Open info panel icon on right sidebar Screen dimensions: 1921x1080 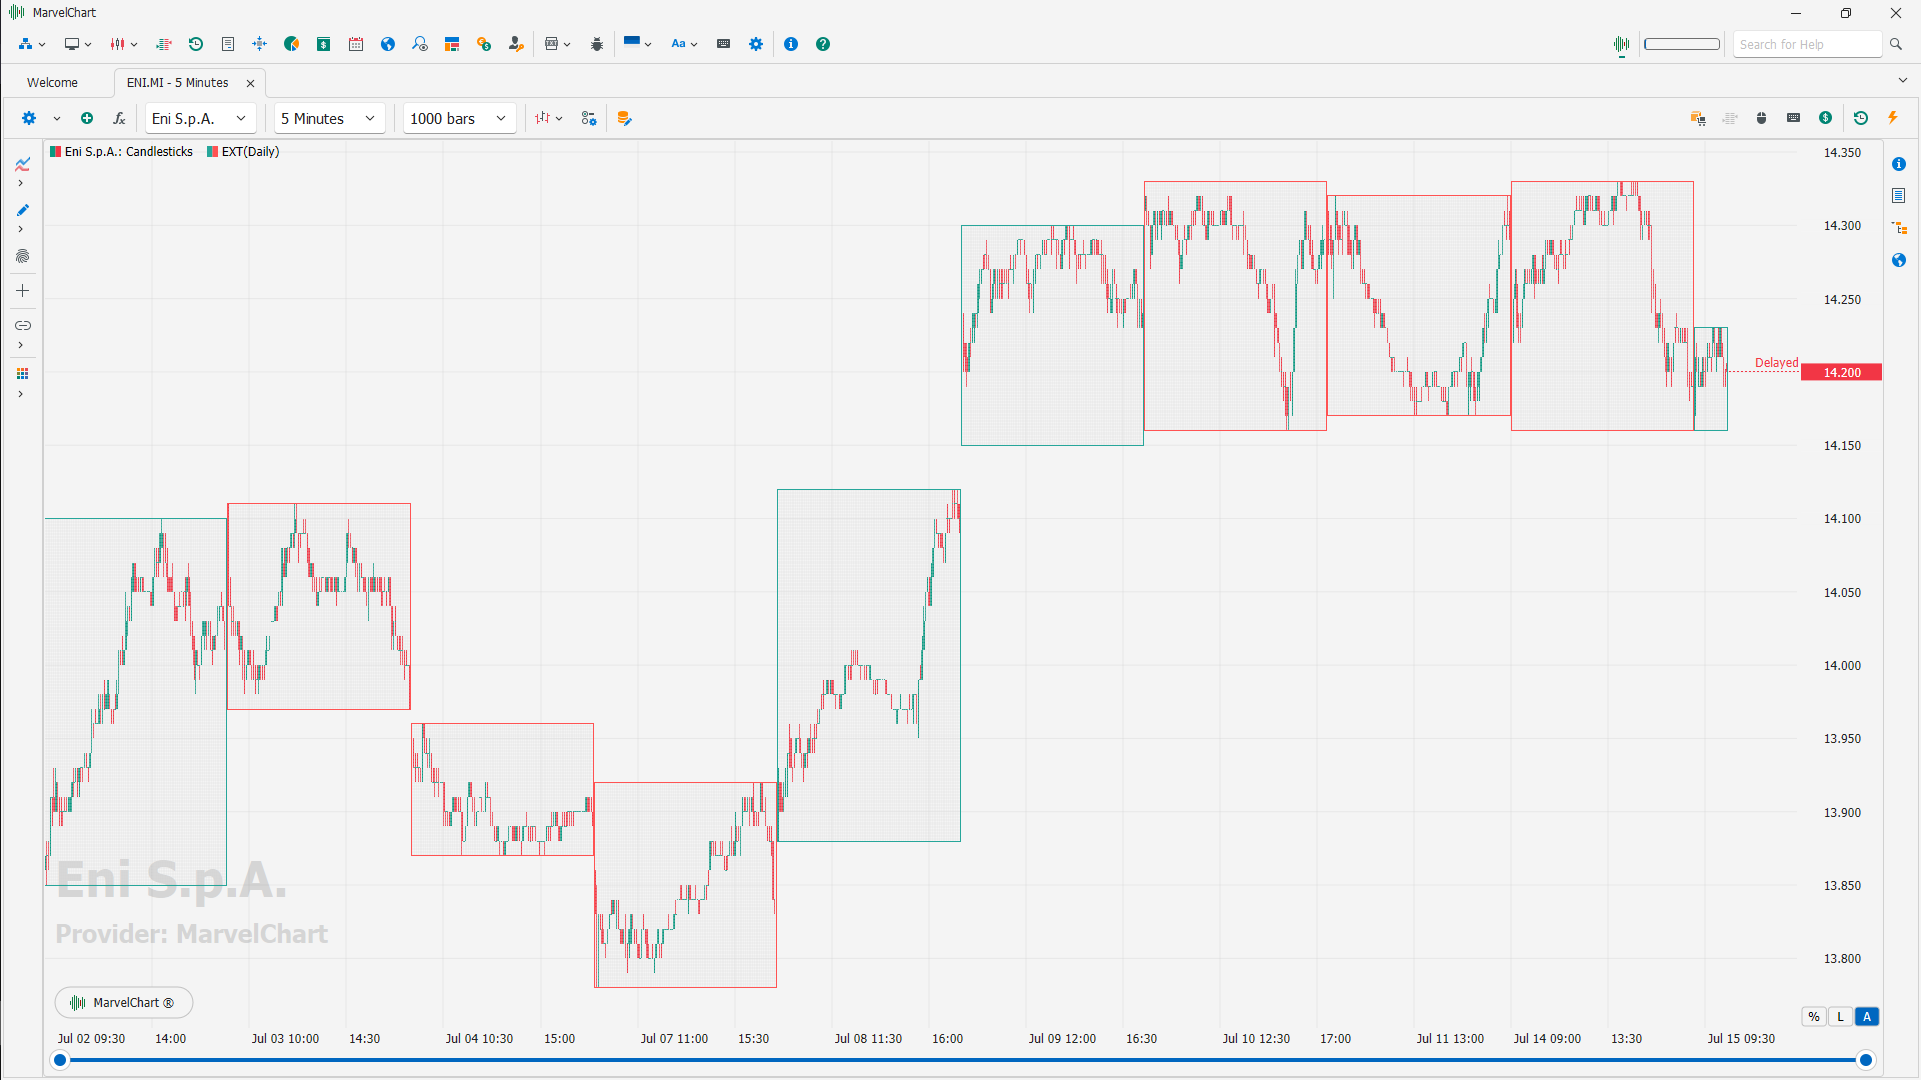1899,164
